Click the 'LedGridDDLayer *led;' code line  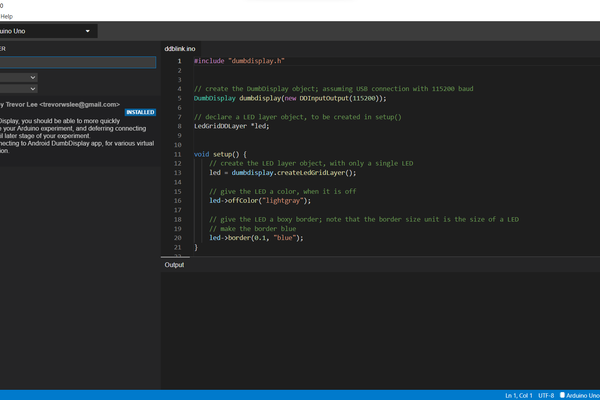click(x=232, y=126)
